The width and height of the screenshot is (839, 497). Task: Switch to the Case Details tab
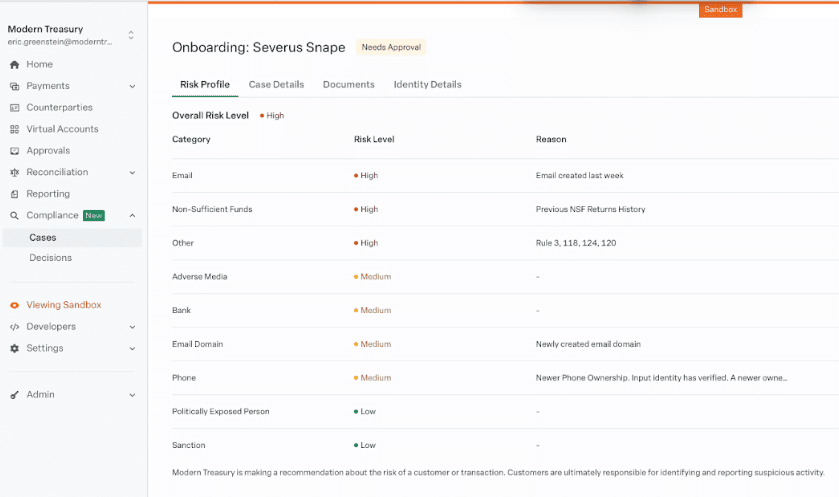(x=276, y=85)
